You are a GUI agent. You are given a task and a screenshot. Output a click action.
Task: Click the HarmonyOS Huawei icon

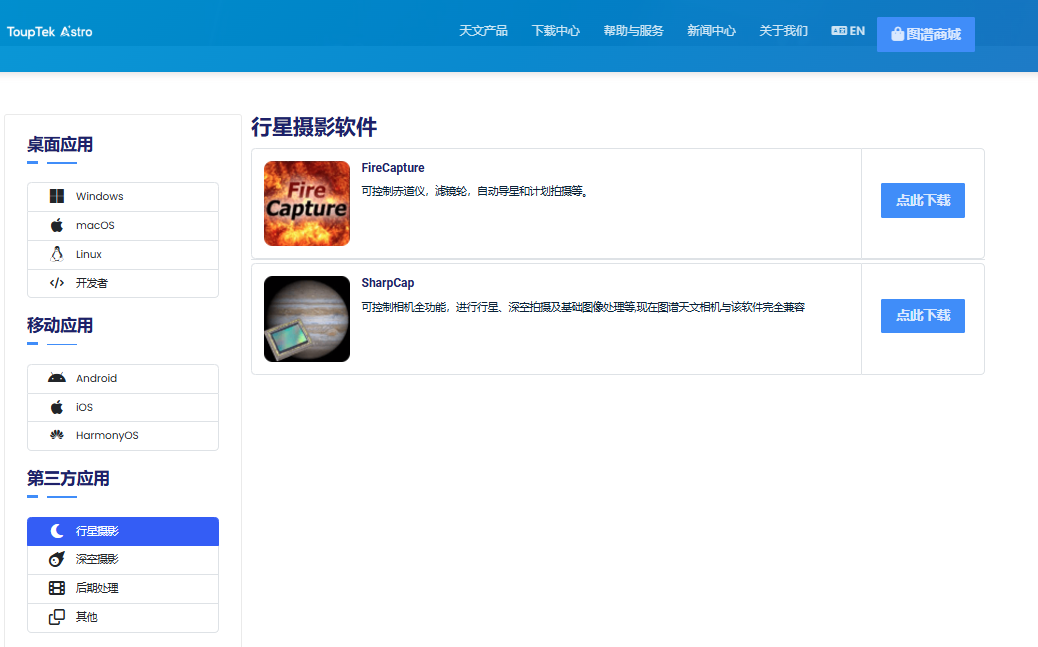pos(57,436)
